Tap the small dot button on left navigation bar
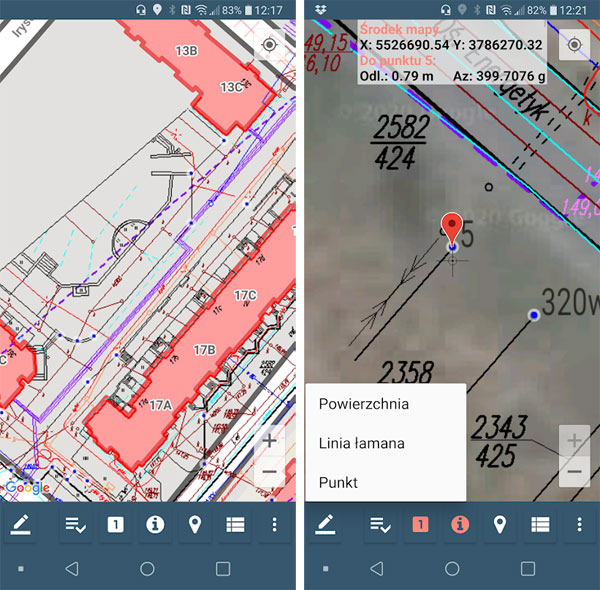Viewport: 600px width, 590px height. 21,569
